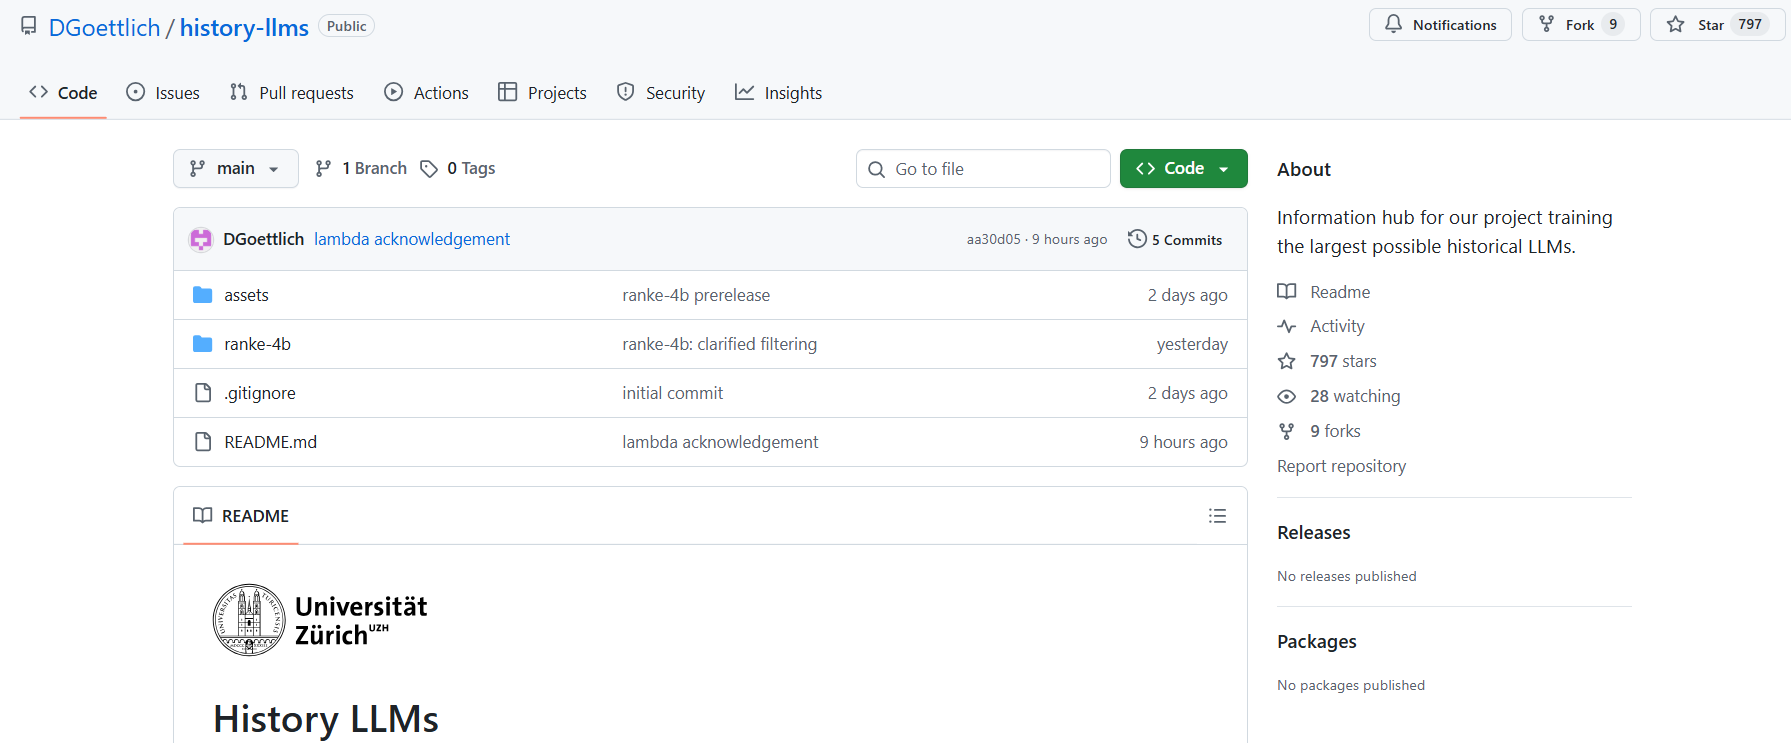This screenshot has width=1791, height=743.
Task: Click the eye icon beside 28 watching
Action: point(1287,396)
